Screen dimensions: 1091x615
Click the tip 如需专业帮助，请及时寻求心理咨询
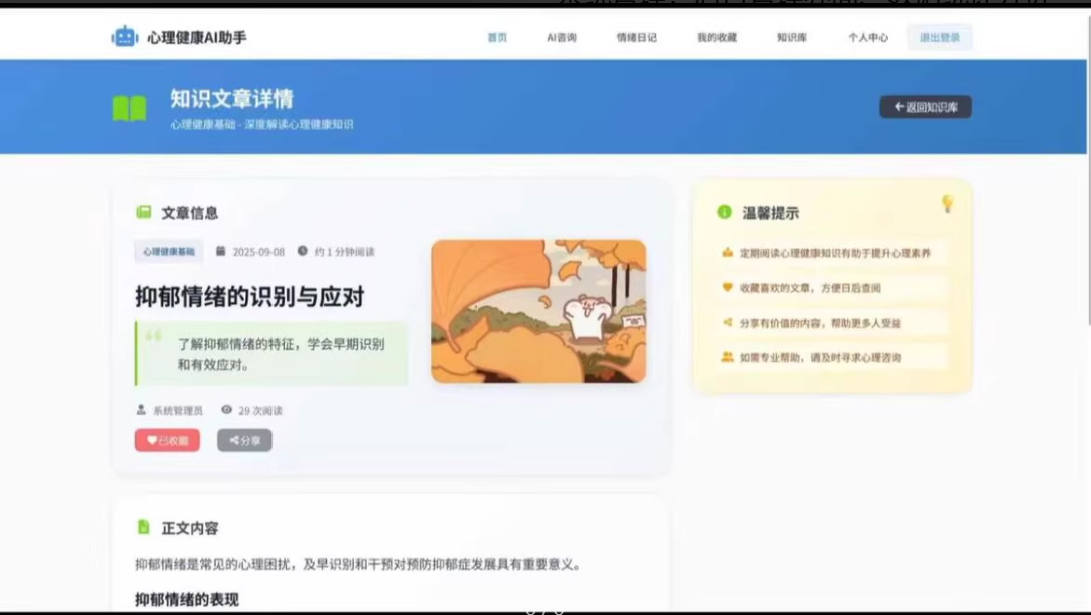point(820,358)
